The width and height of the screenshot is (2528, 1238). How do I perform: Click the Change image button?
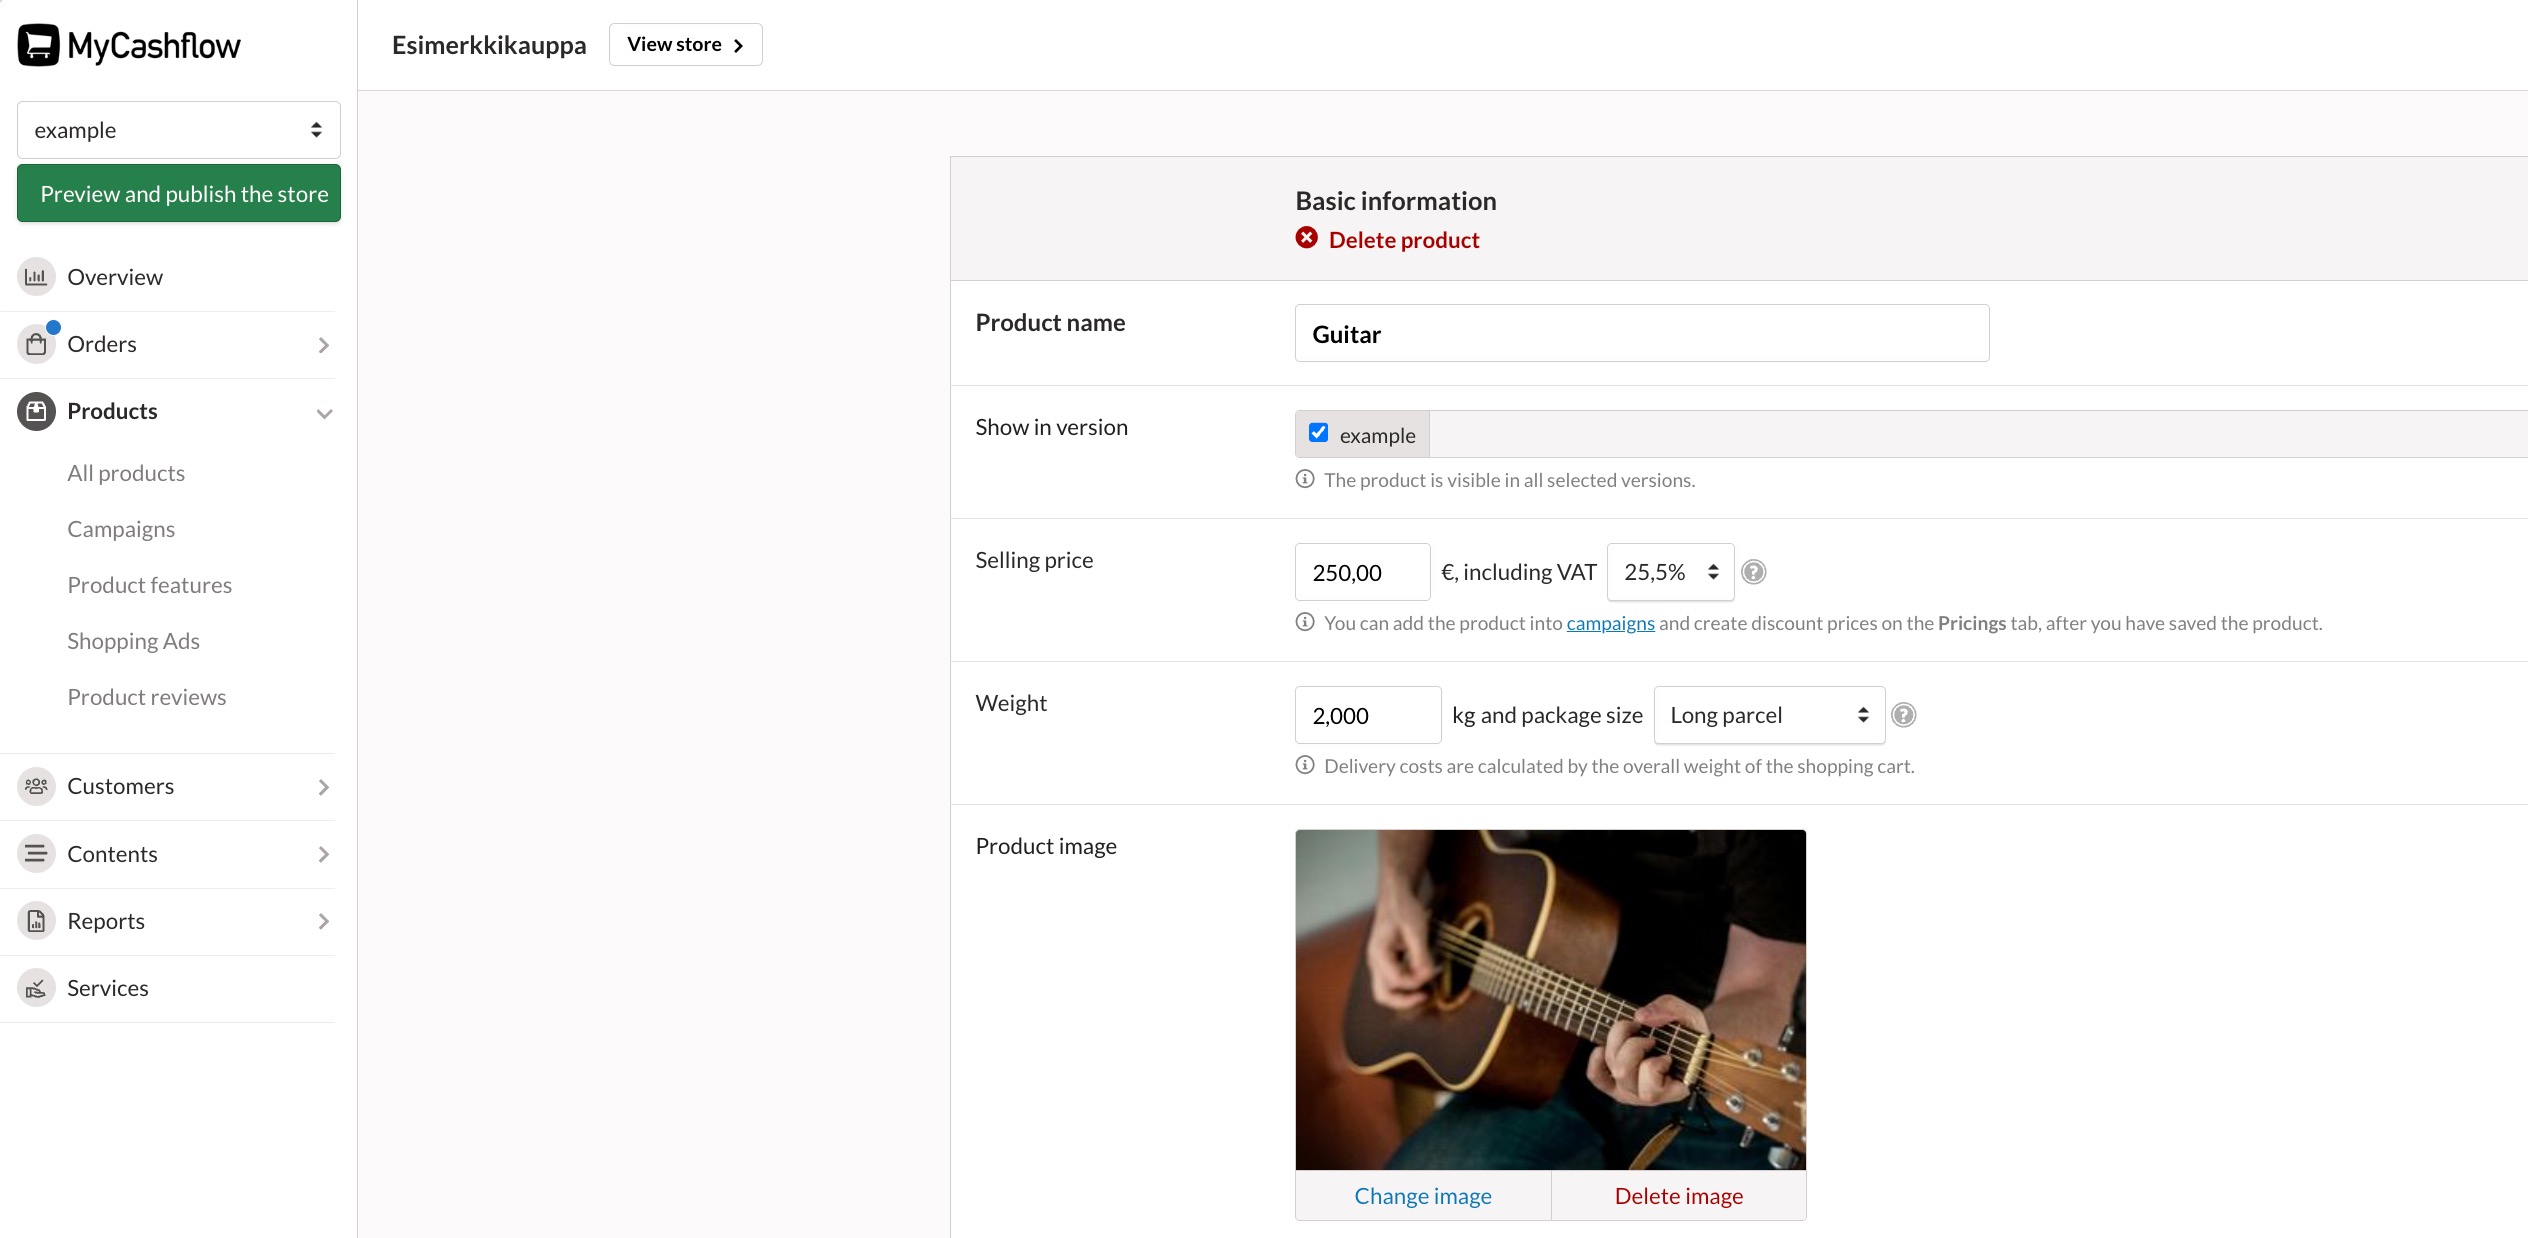1422,1196
